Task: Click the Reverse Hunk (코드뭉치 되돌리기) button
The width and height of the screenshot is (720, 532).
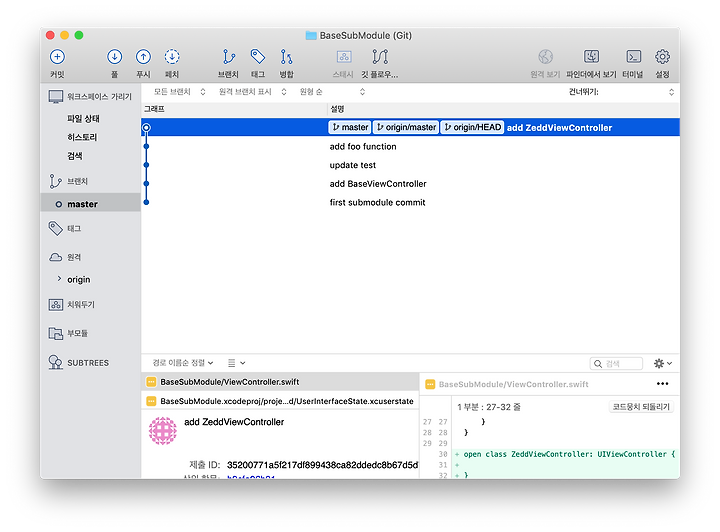Action: point(641,407)
